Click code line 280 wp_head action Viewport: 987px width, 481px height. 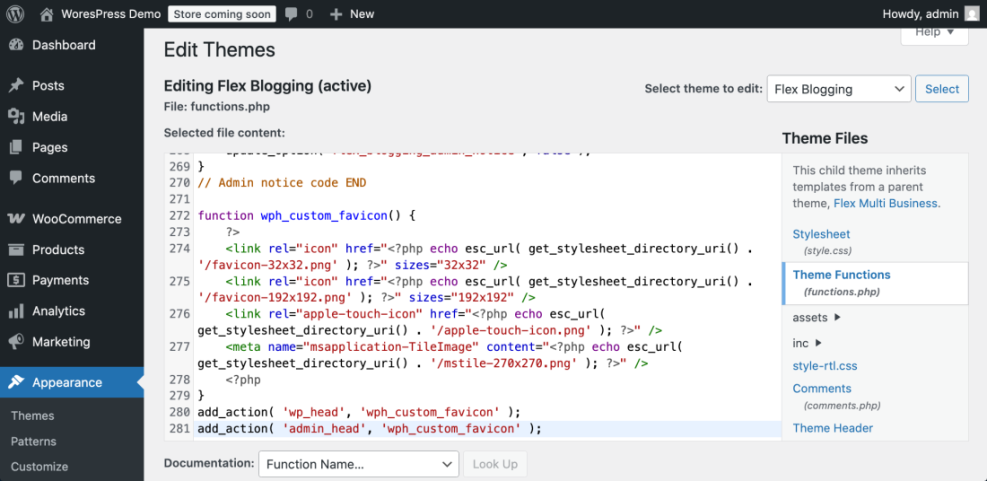359,412
